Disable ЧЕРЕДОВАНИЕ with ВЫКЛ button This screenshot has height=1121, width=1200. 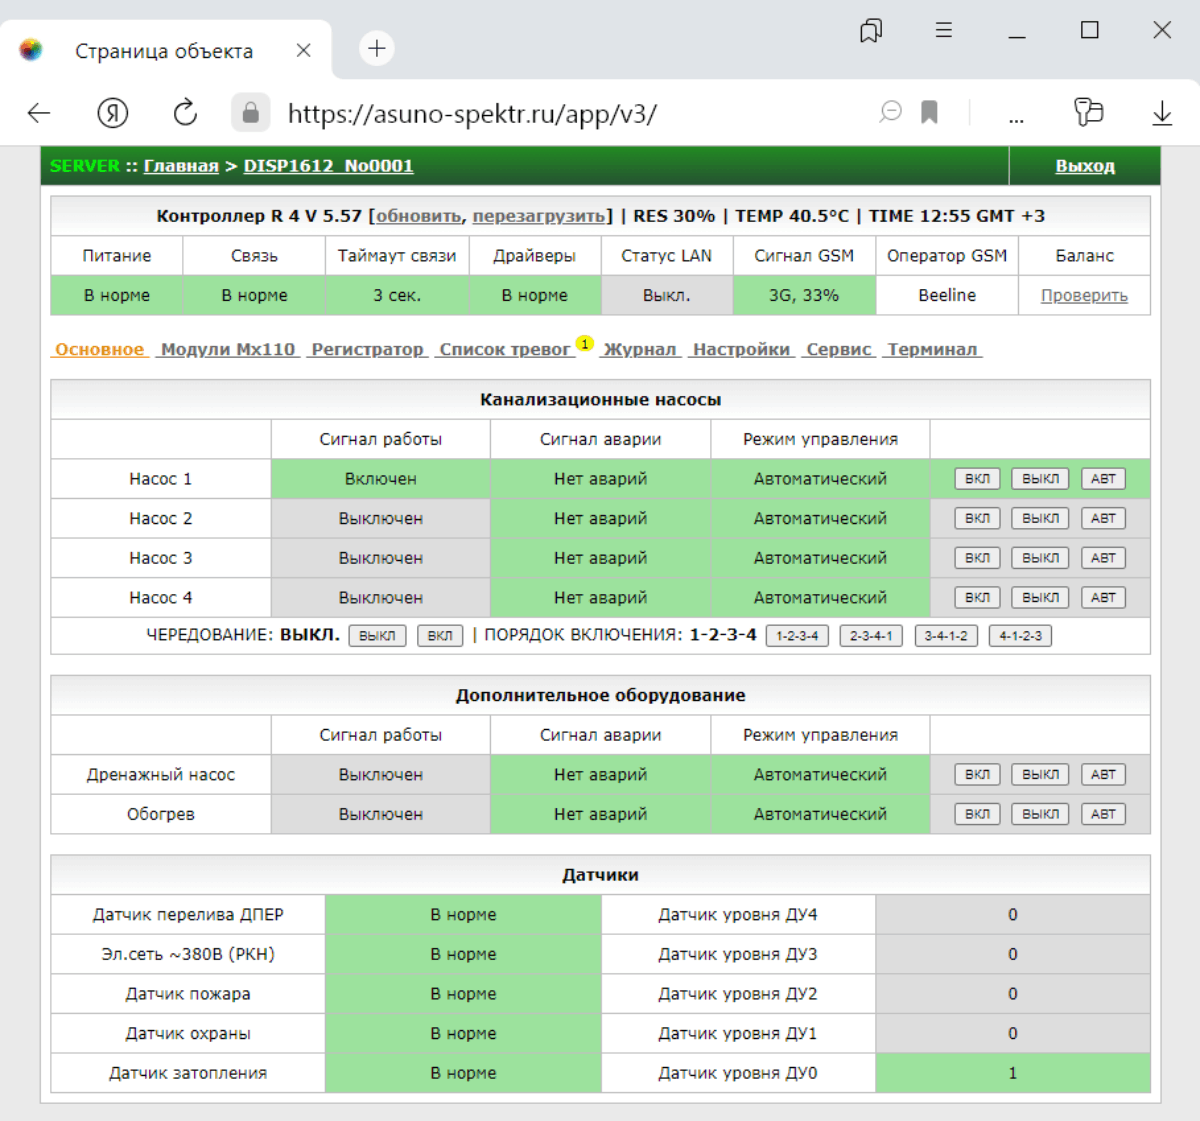[x=377, y=636]
